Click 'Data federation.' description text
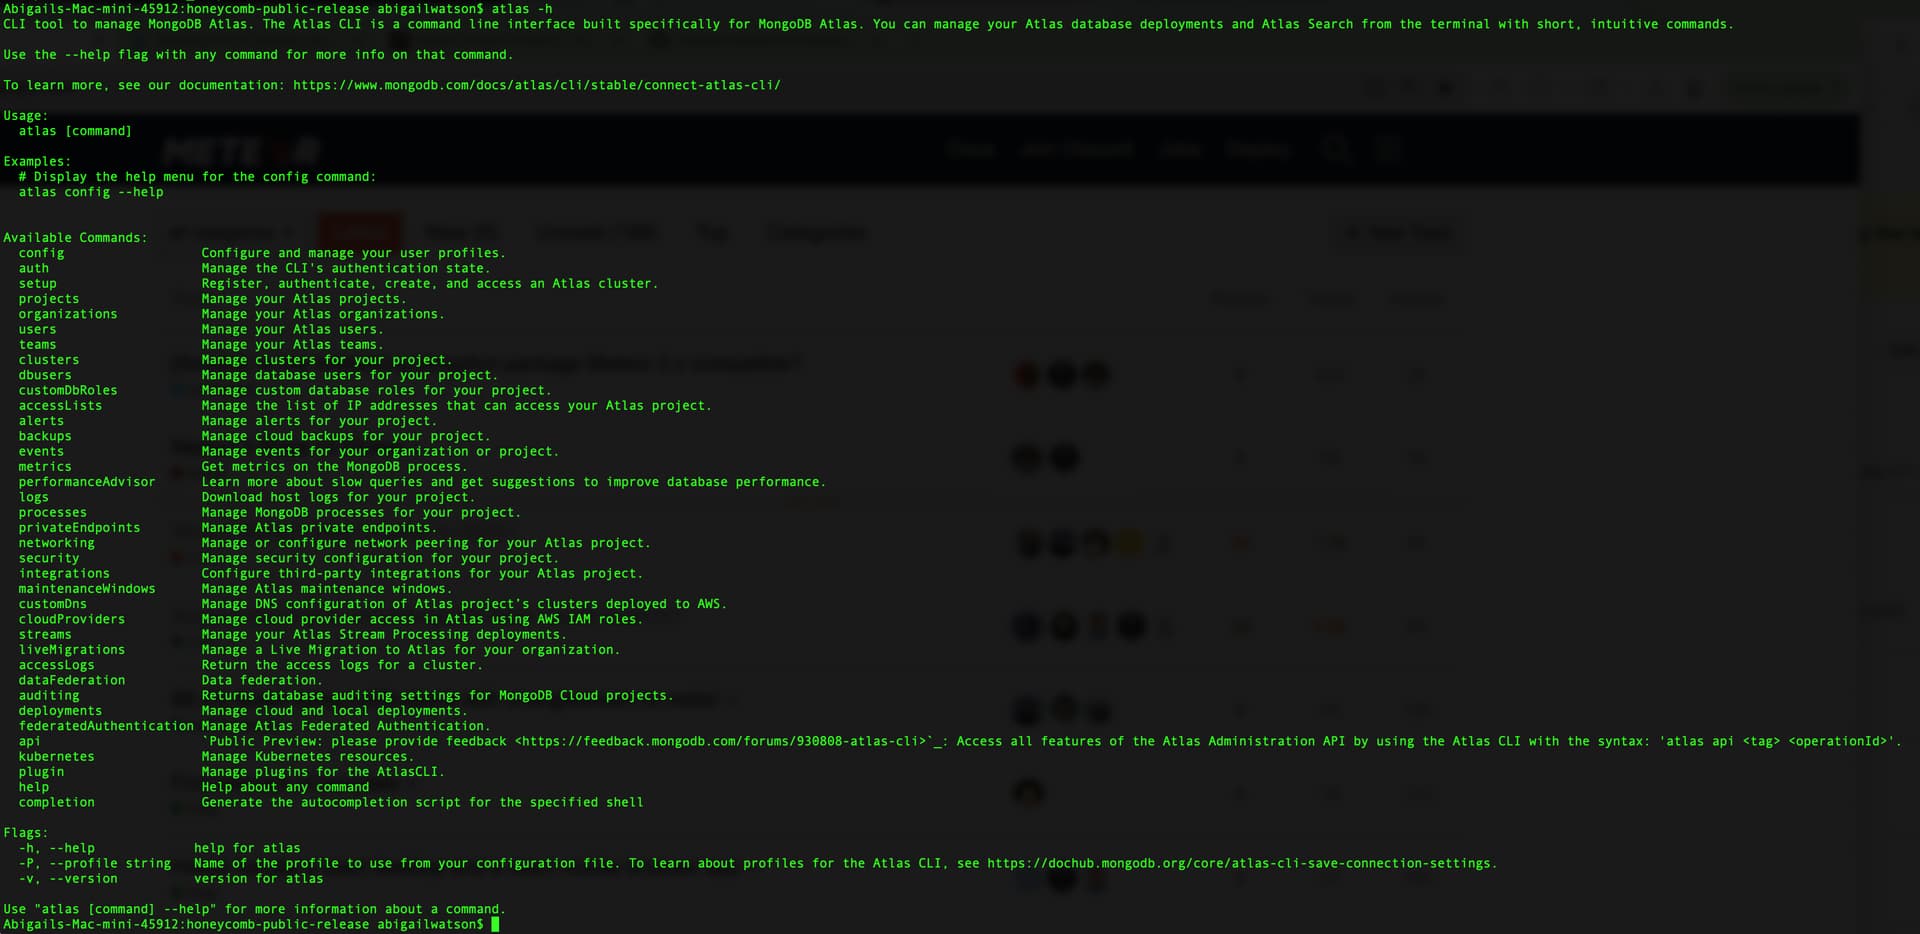Viewport: 1920px width, 934px height. tap(262, 680)
